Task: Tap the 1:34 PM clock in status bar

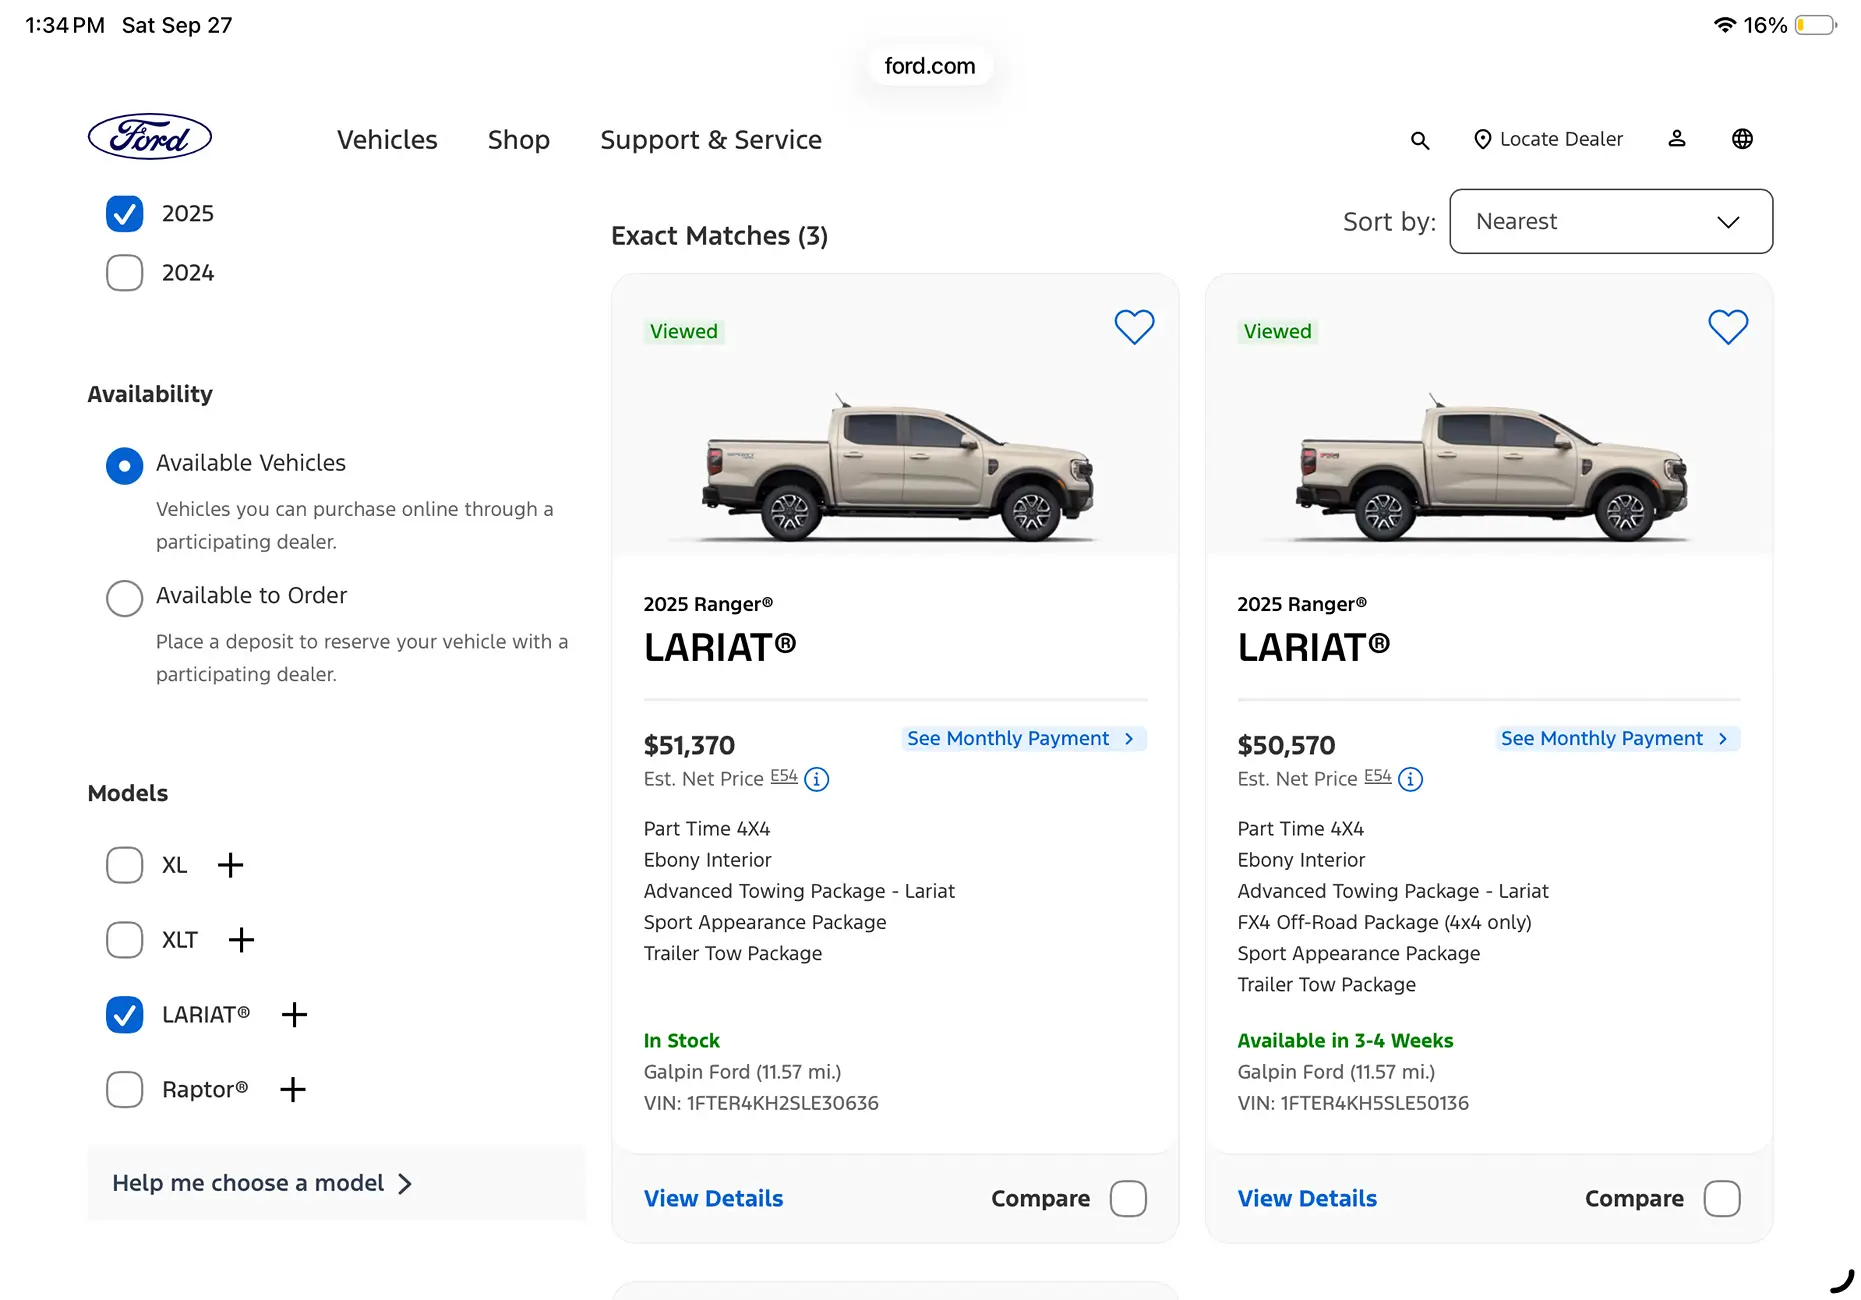Action: click(x=65, y=25)
